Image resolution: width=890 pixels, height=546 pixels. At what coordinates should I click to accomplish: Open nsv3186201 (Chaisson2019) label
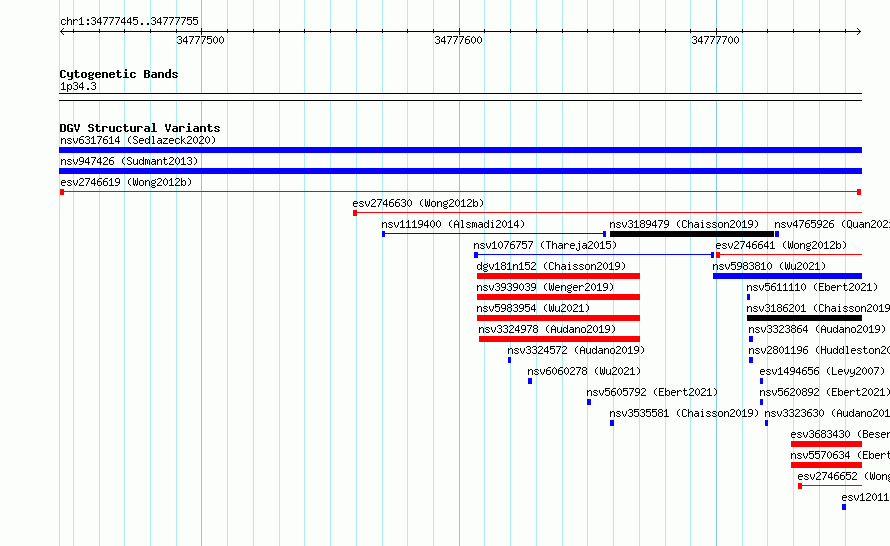click(818, 308)
